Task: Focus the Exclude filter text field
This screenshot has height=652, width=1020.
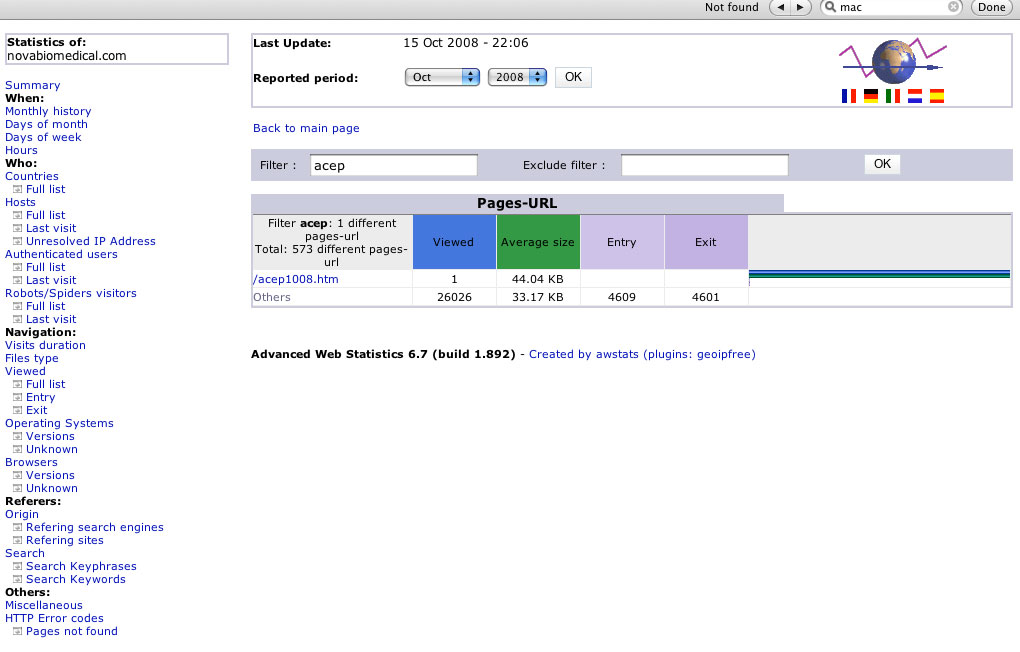Action: [704, 165]
